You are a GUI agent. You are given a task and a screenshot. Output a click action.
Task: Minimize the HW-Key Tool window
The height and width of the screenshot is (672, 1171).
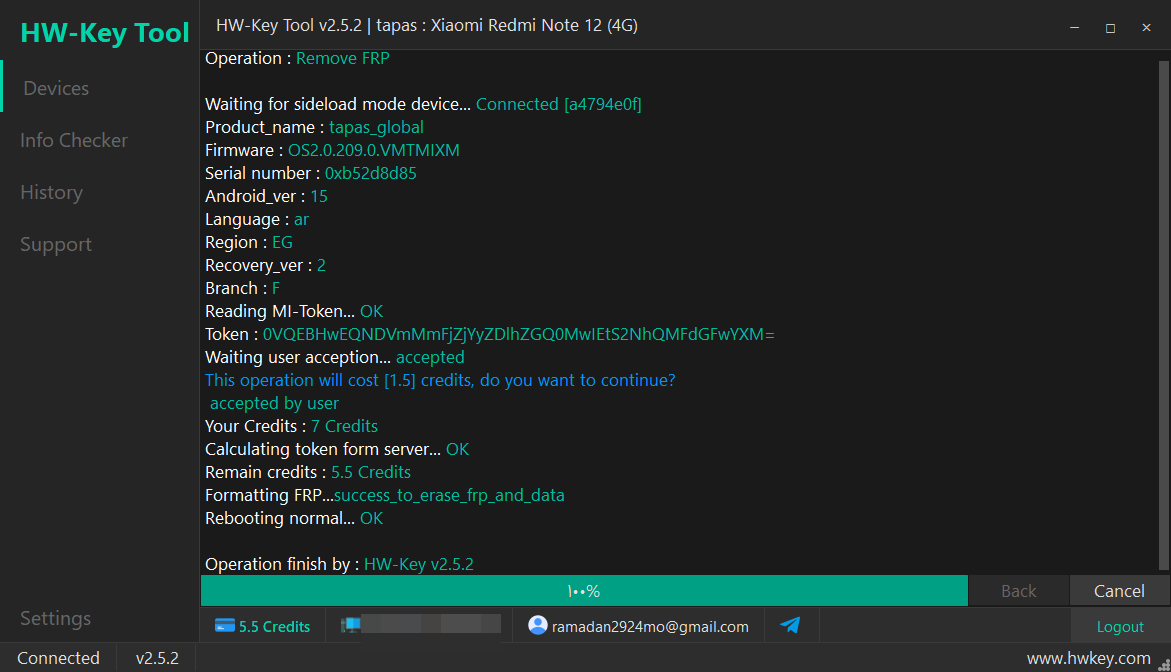point(1075,28)
